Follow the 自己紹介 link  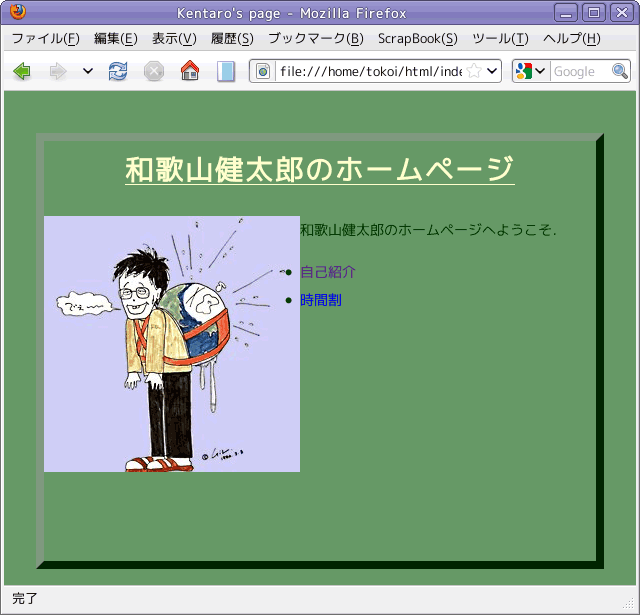point(328,272)
